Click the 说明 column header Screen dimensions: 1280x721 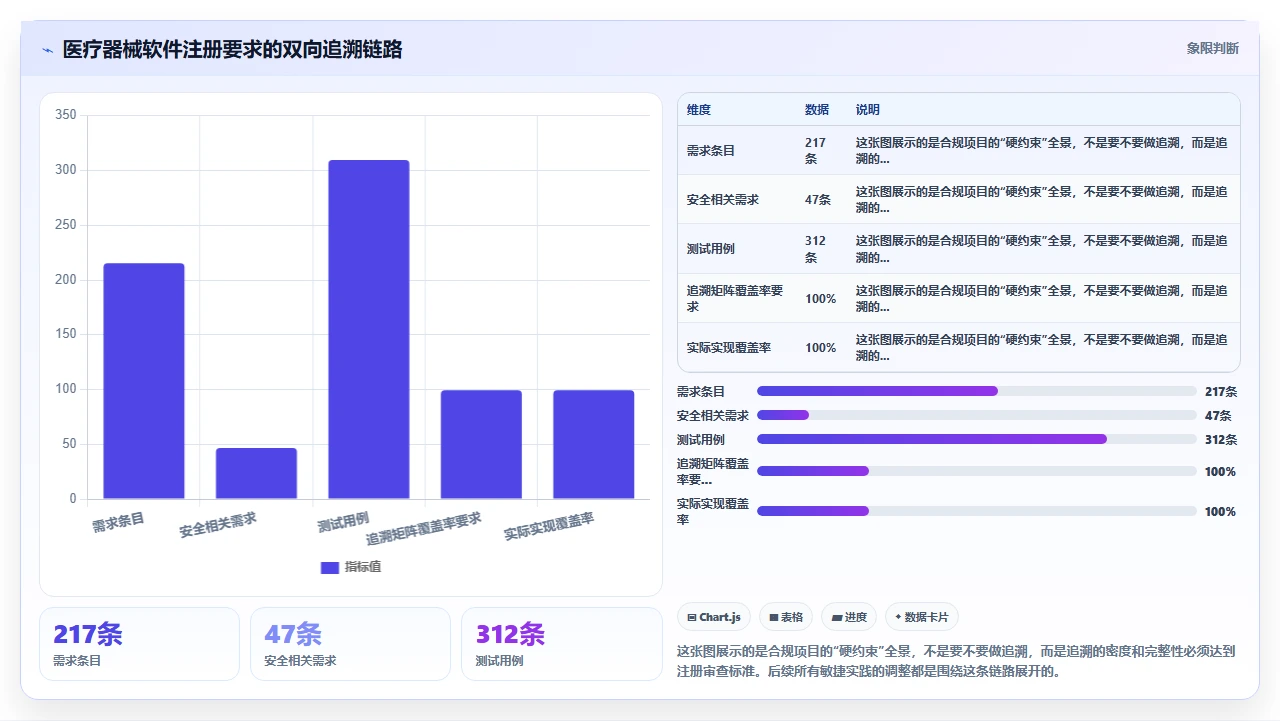[x=868, y=110]
